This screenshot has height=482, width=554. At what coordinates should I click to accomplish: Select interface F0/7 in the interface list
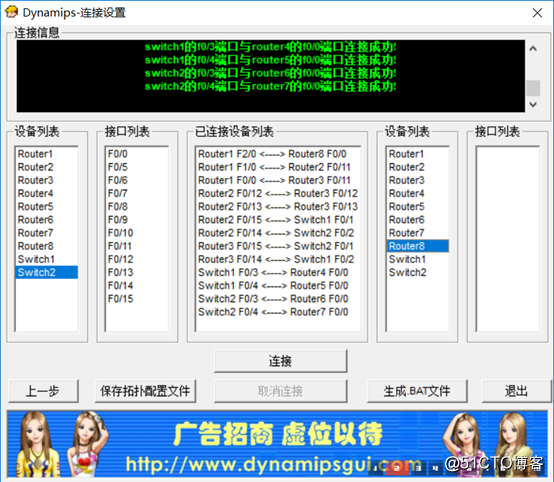click(136, 193)
